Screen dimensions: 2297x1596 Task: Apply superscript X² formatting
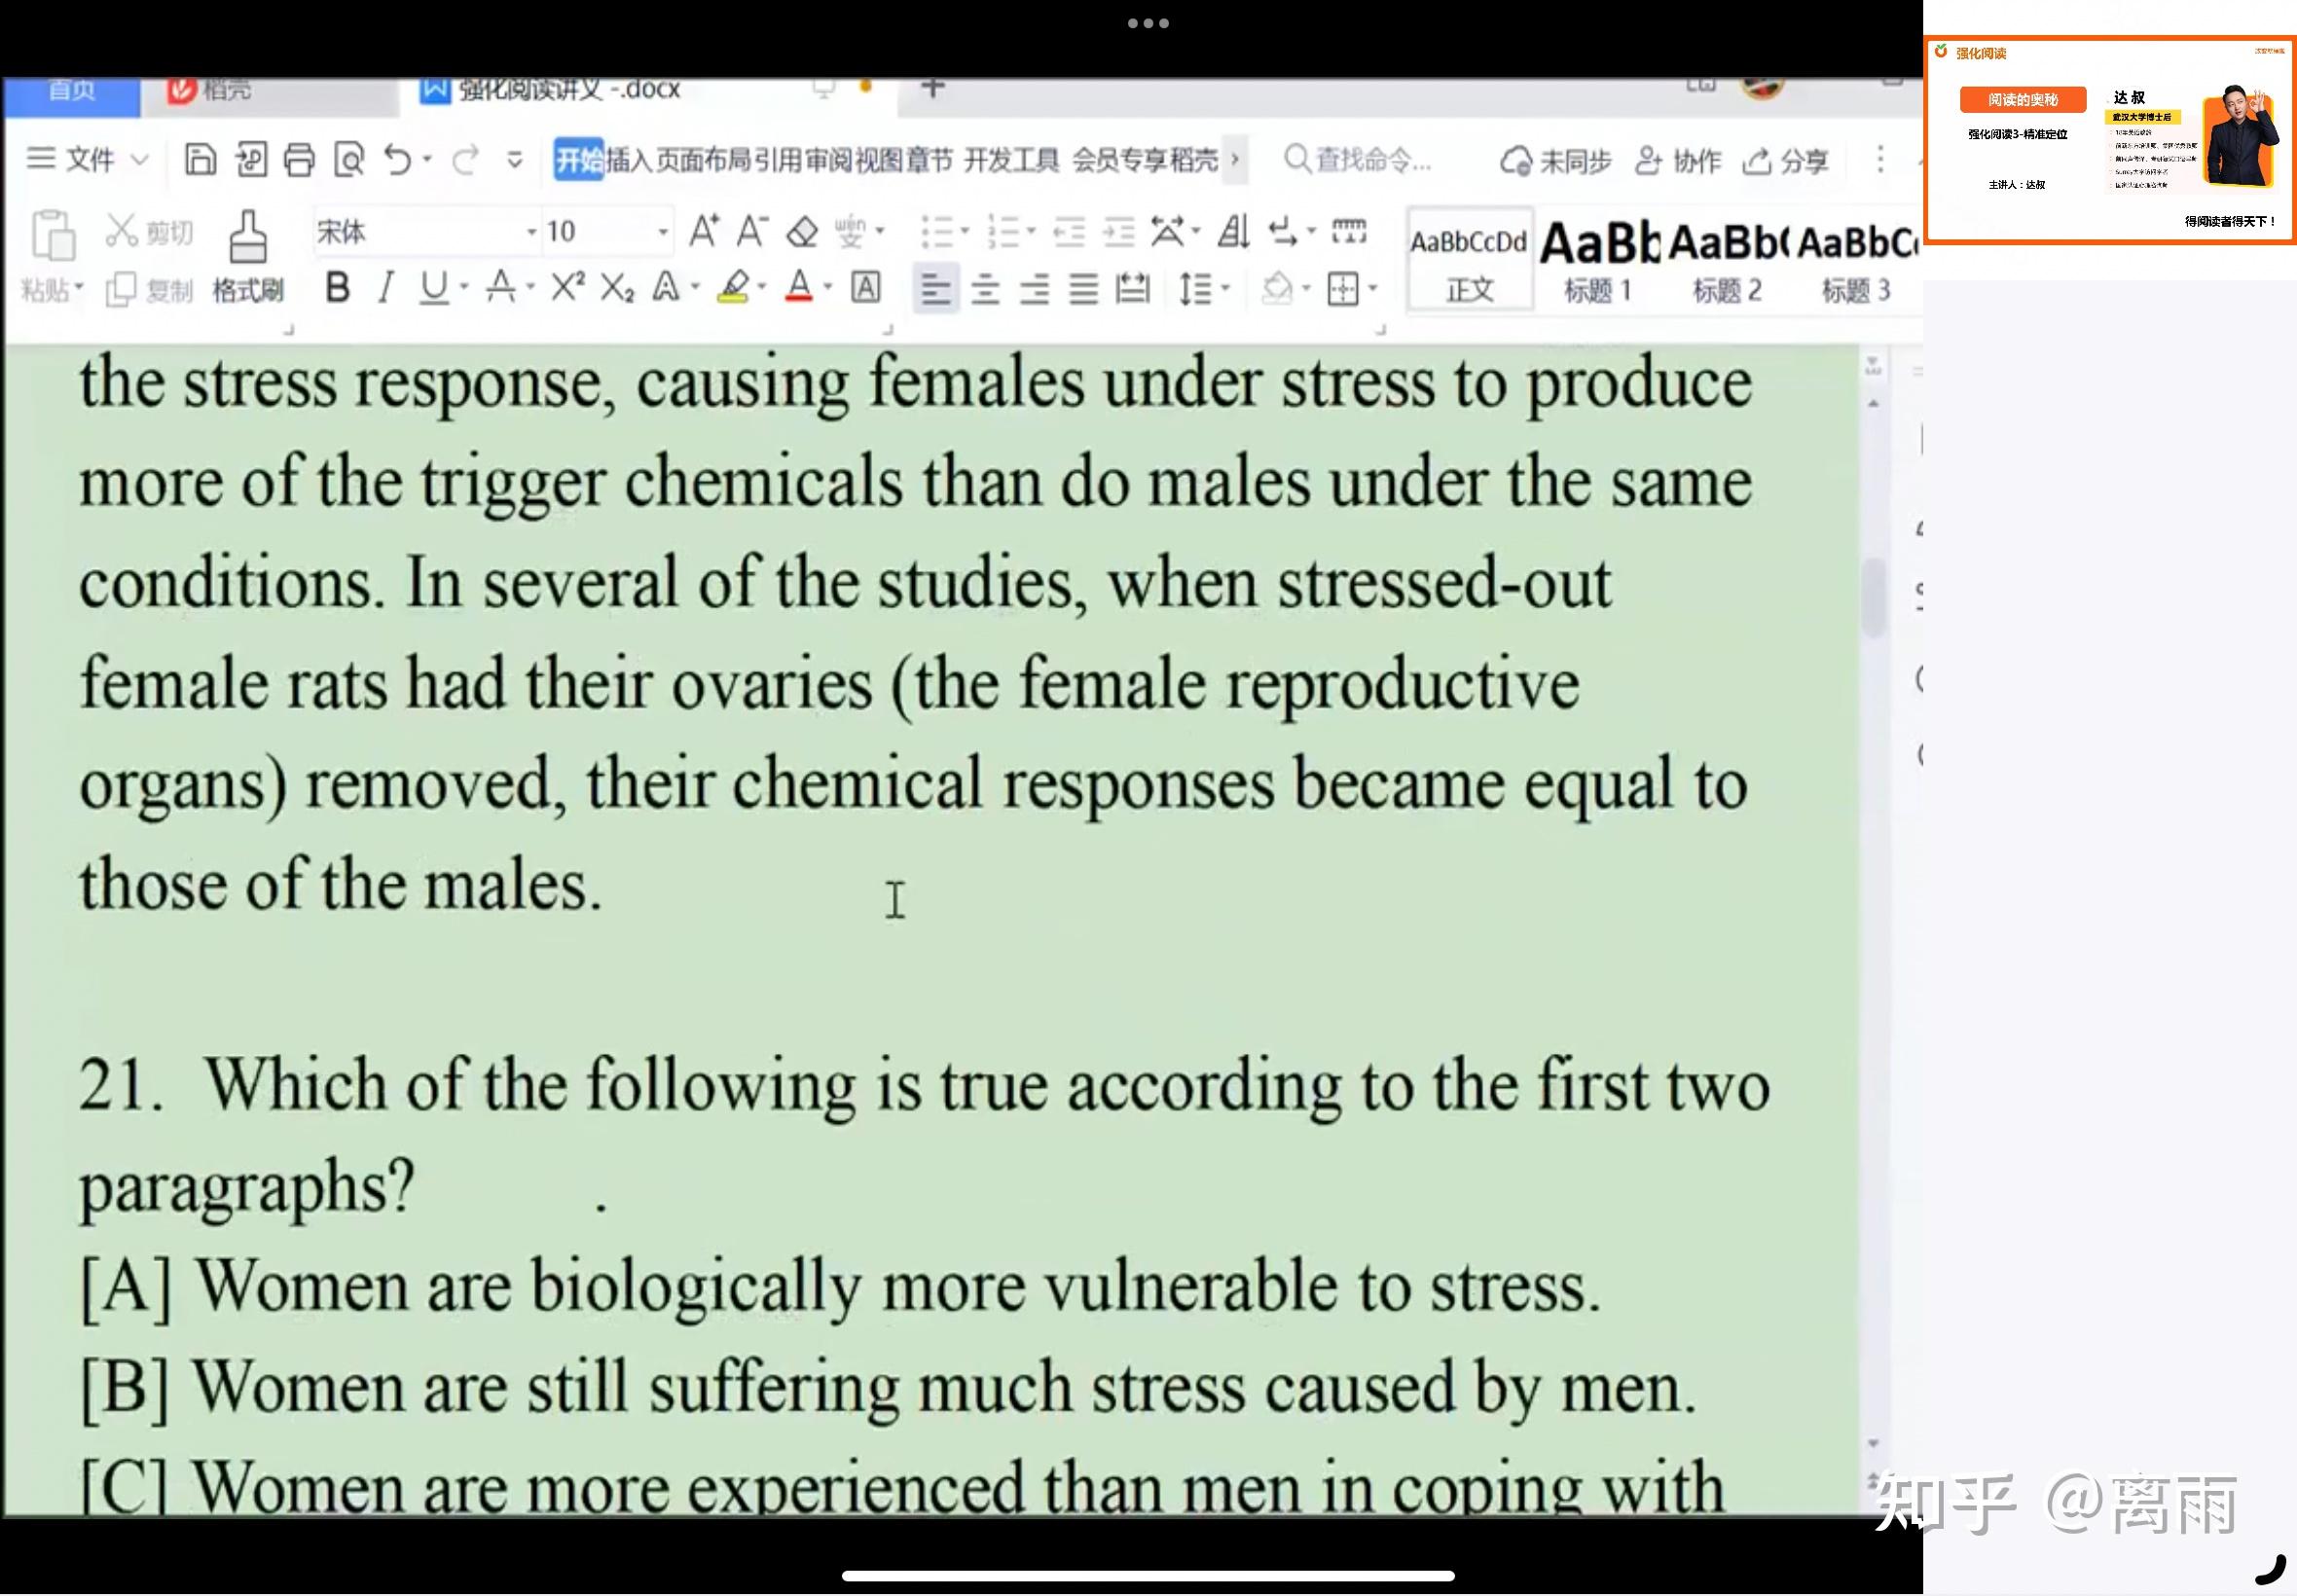click(x=567, y=288)
